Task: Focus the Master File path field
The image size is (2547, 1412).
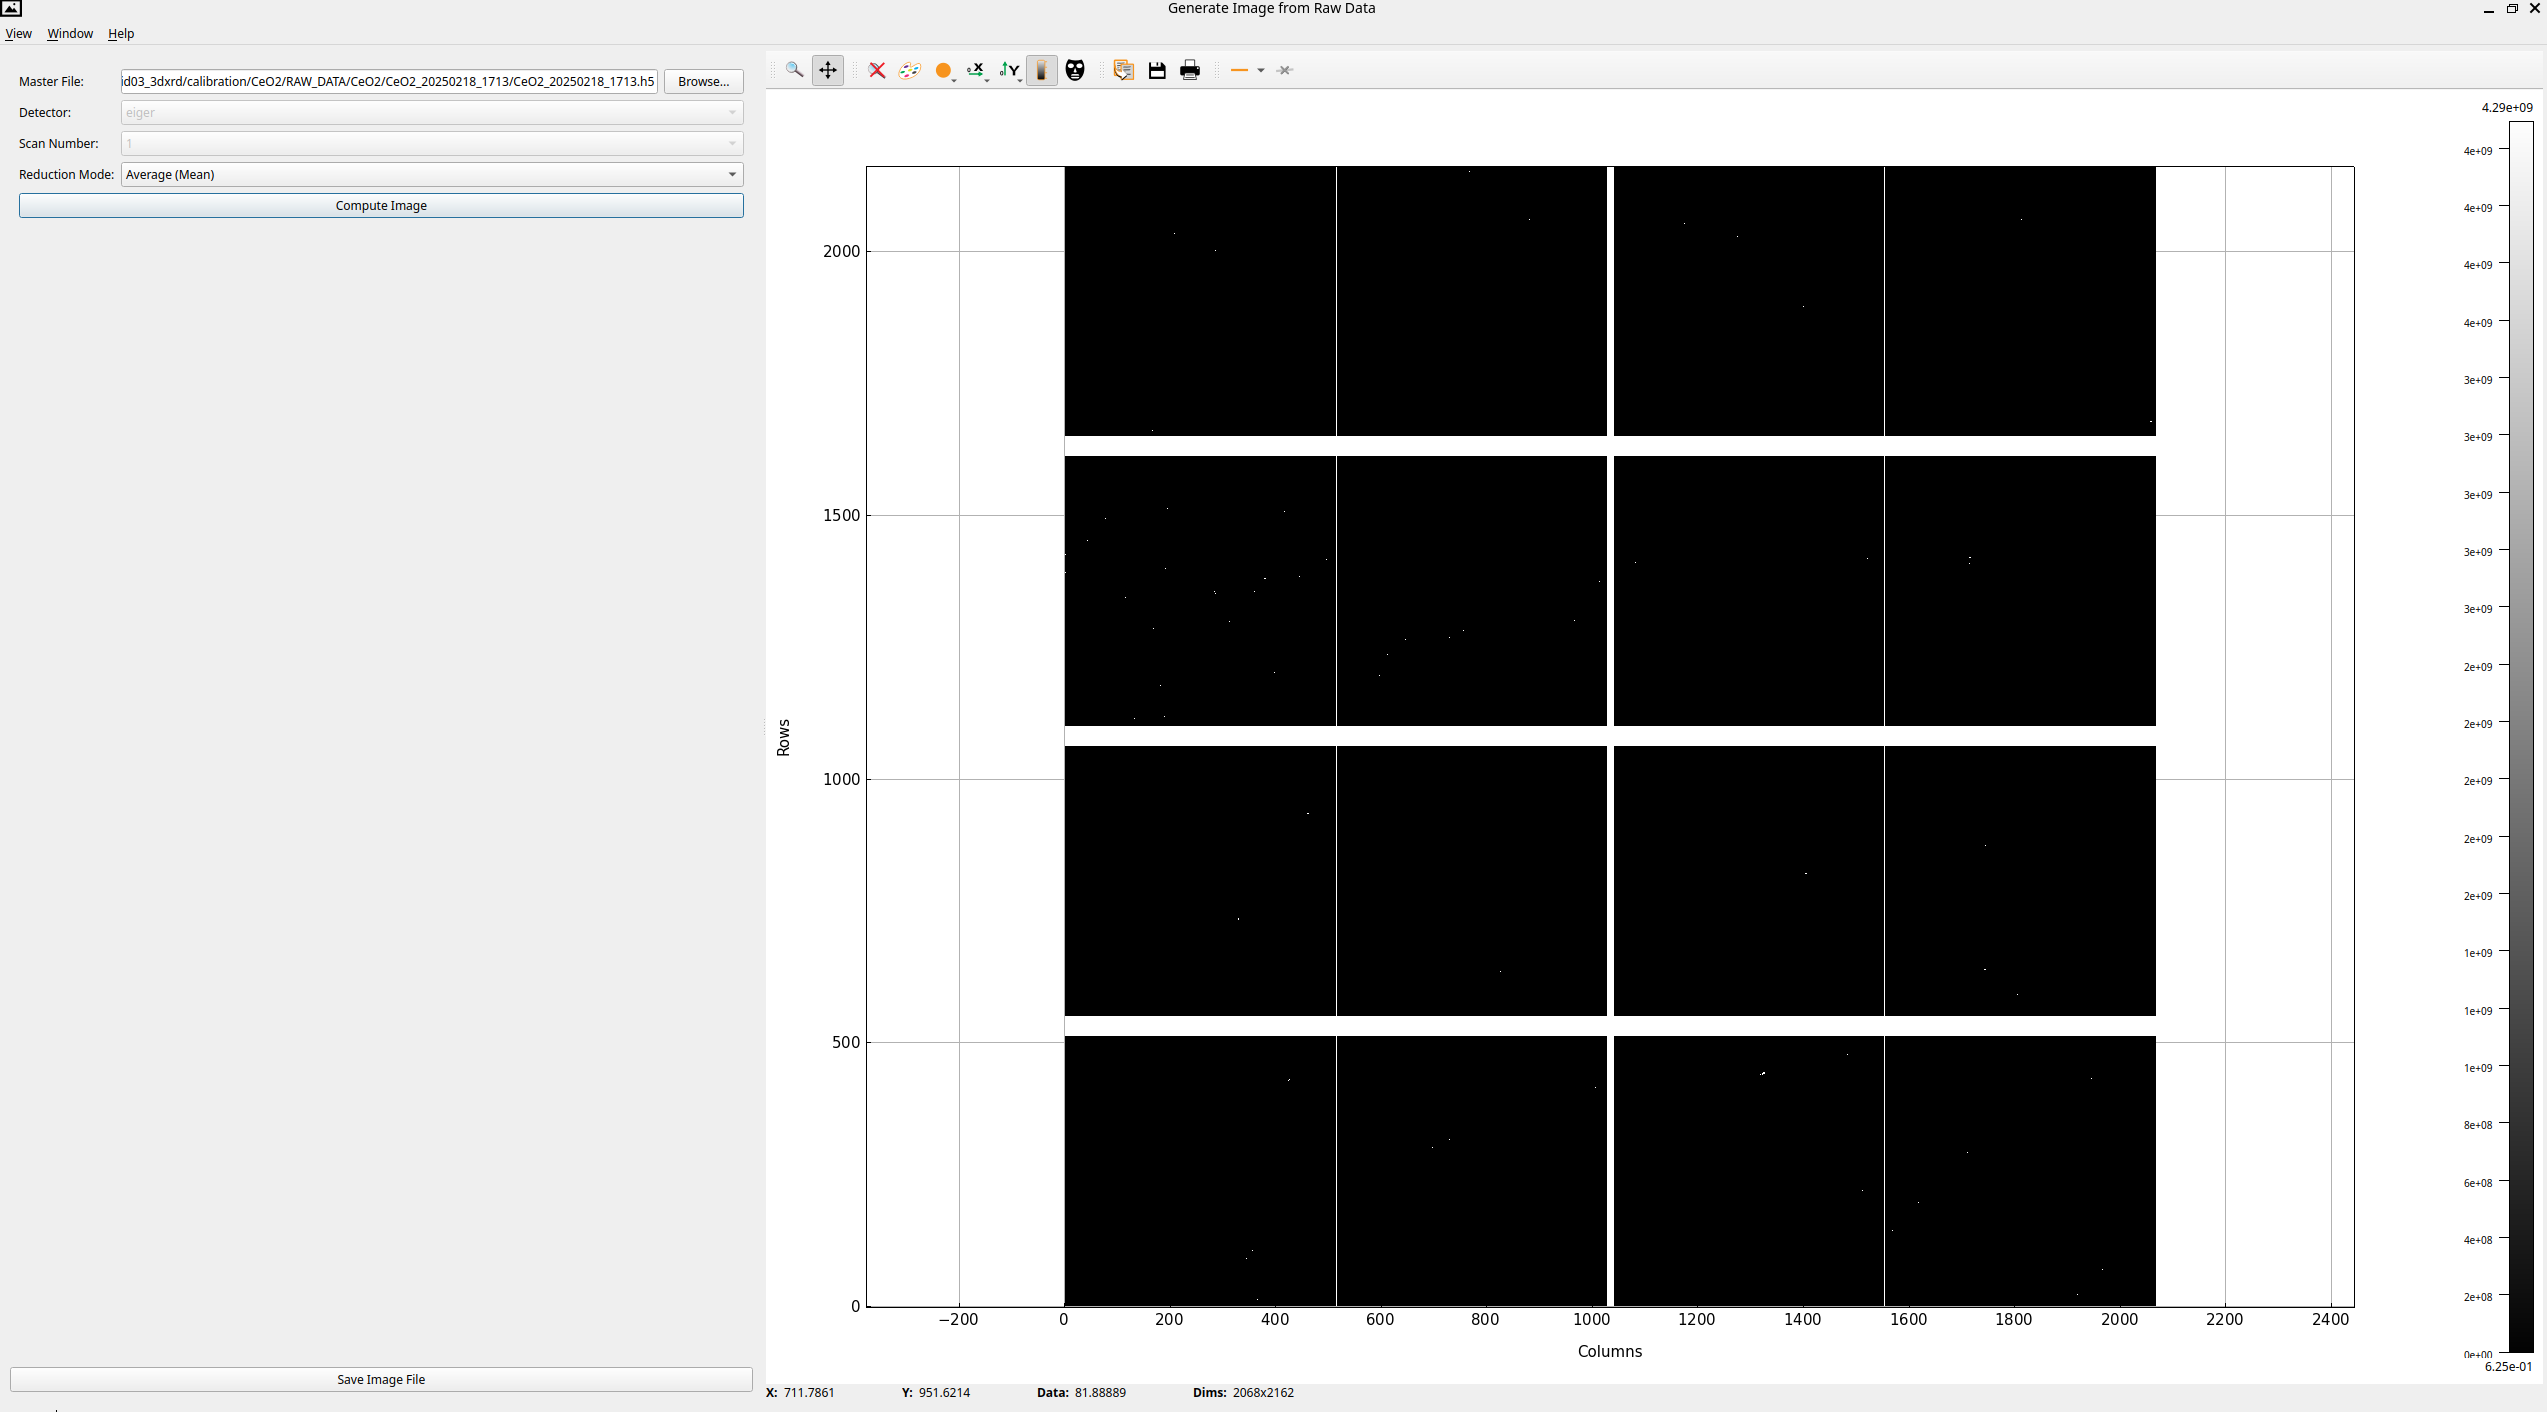Action: [389, 81]
